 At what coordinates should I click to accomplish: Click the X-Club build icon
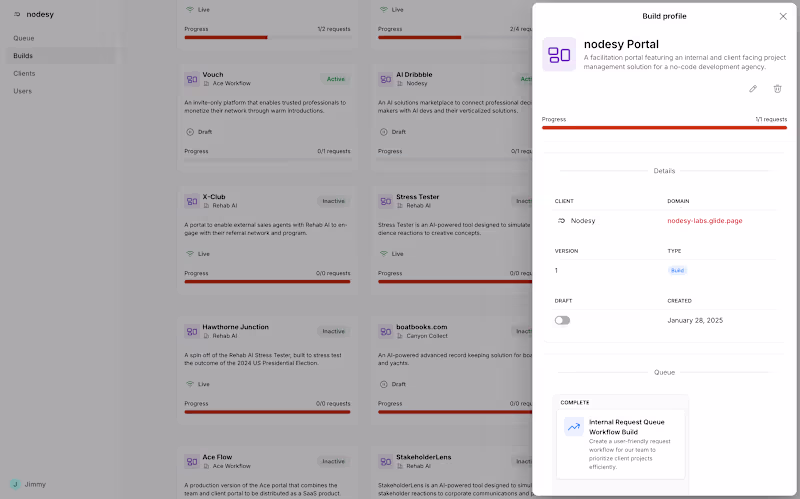[192, 201]
